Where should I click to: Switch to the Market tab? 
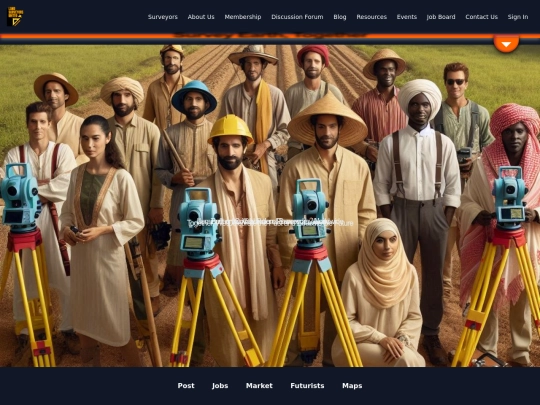point(259,386)
